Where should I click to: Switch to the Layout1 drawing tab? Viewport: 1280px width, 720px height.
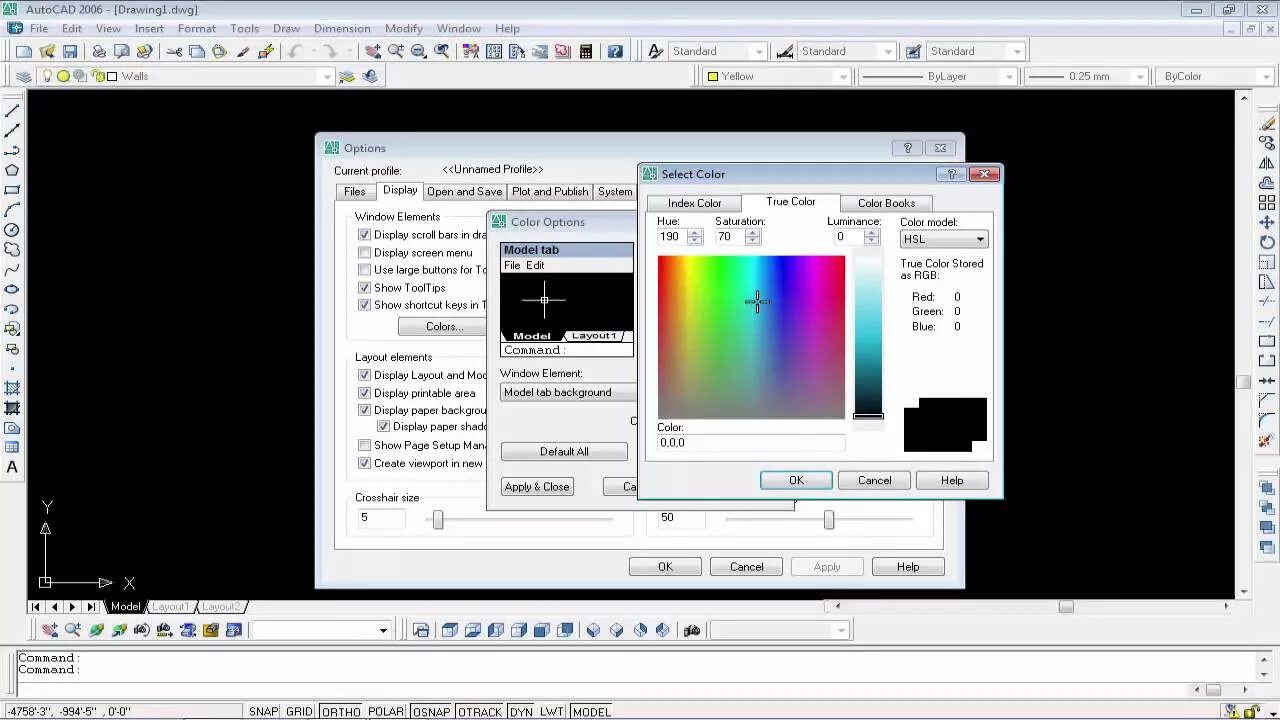tap(170, 607)
